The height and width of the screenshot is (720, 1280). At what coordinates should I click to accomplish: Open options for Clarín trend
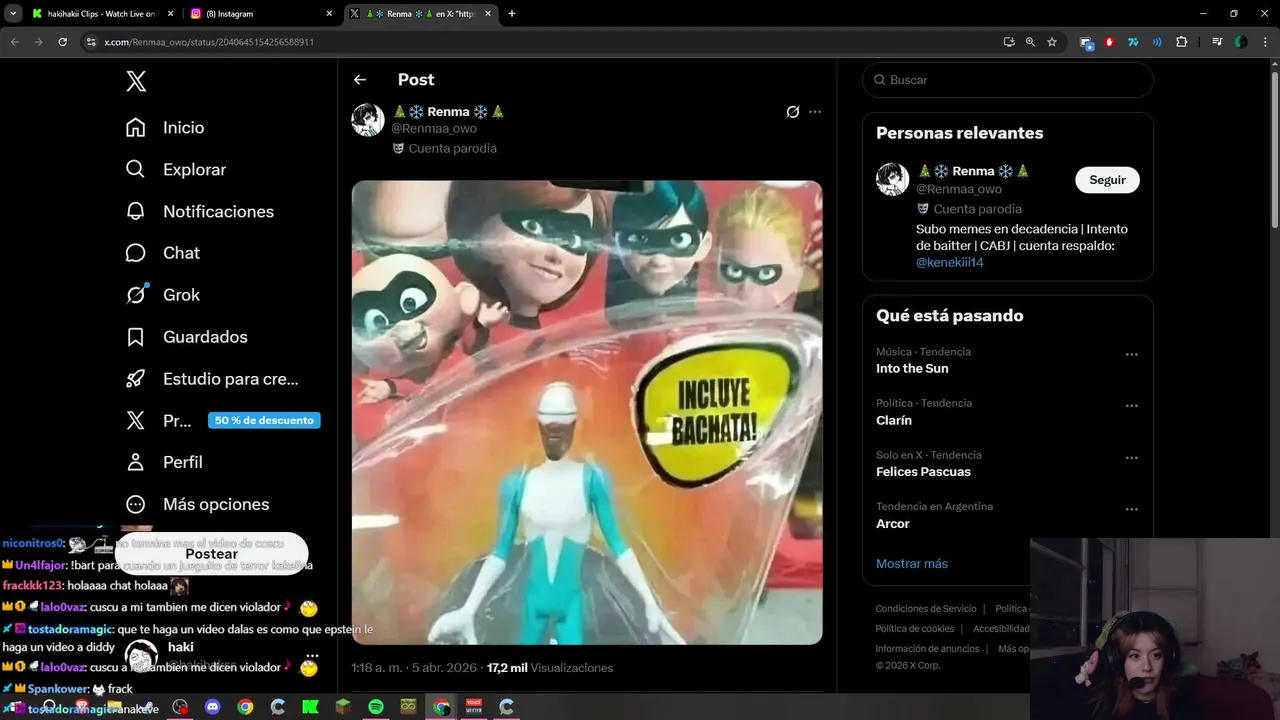[1131, 406]
